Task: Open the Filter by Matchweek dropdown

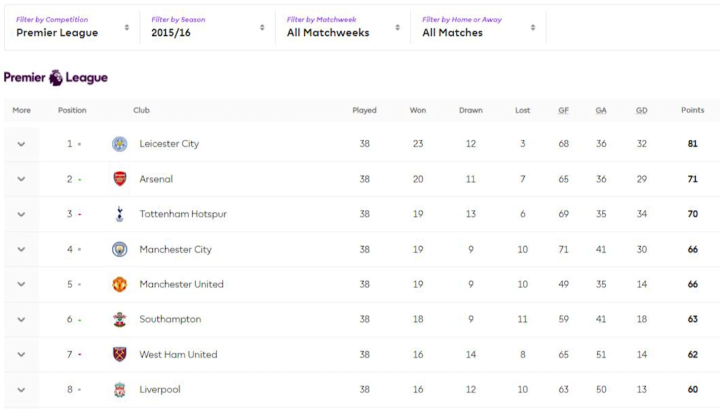Action: coord(343,27)
